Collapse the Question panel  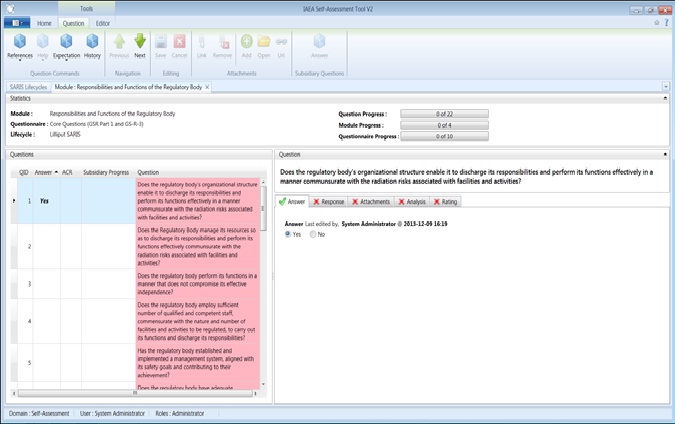pyautogui.click(x=665, y=154)
